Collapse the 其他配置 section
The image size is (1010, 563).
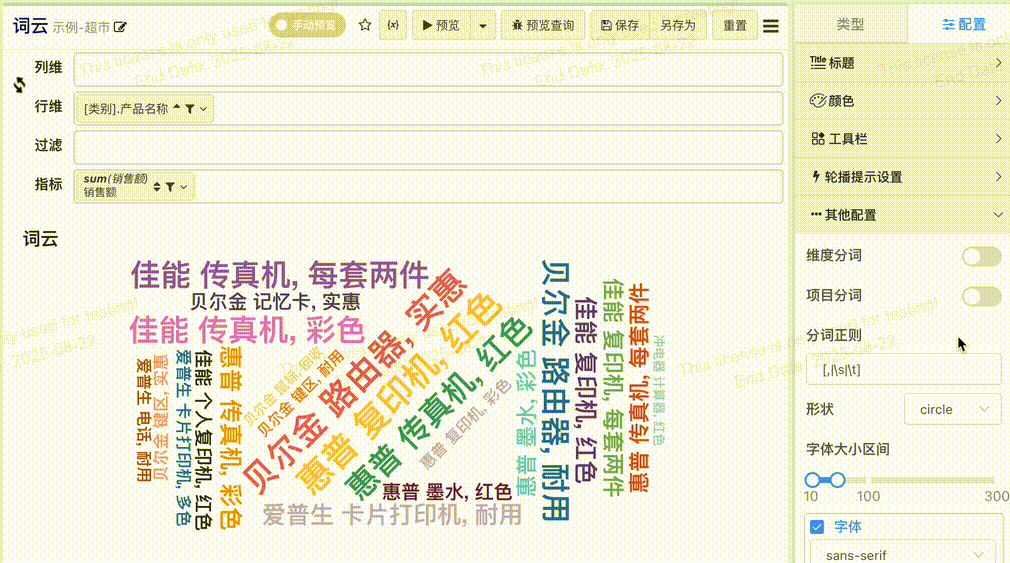point(902,215)
